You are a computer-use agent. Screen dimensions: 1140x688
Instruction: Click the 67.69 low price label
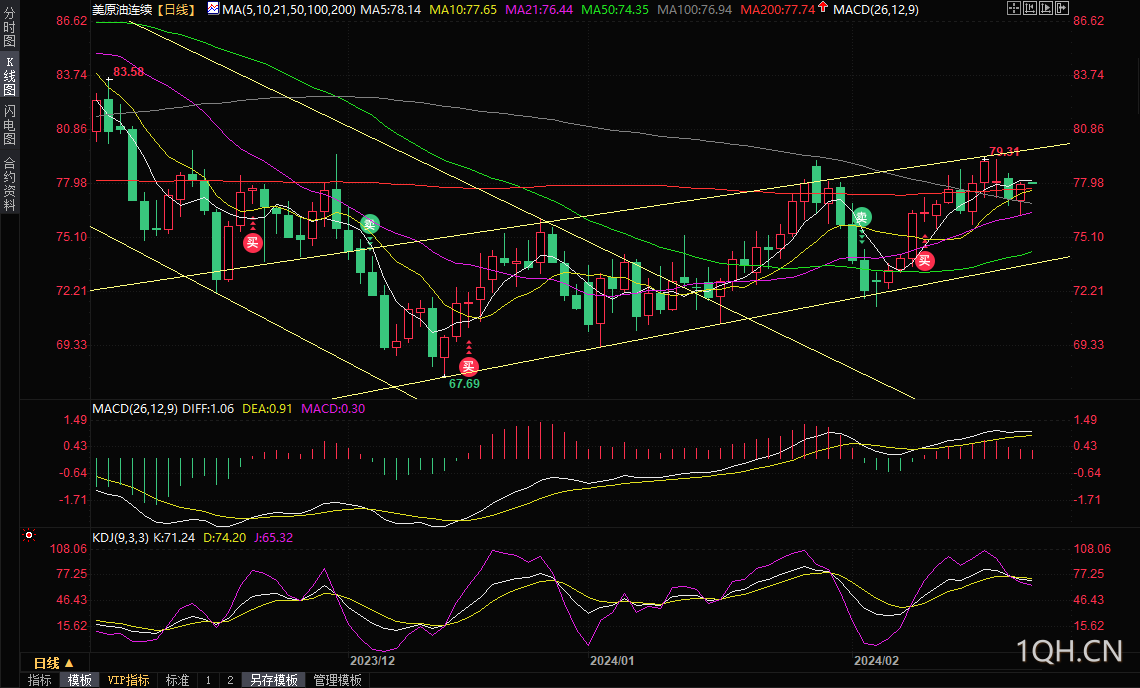click(464, 383)
